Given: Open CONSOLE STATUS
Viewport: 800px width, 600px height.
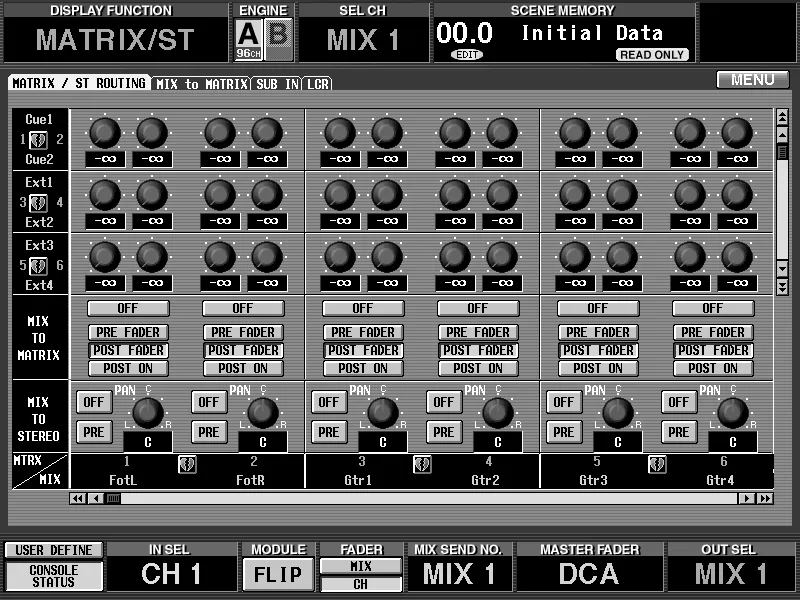Looking at the screenshot, I should coord(54,576).
